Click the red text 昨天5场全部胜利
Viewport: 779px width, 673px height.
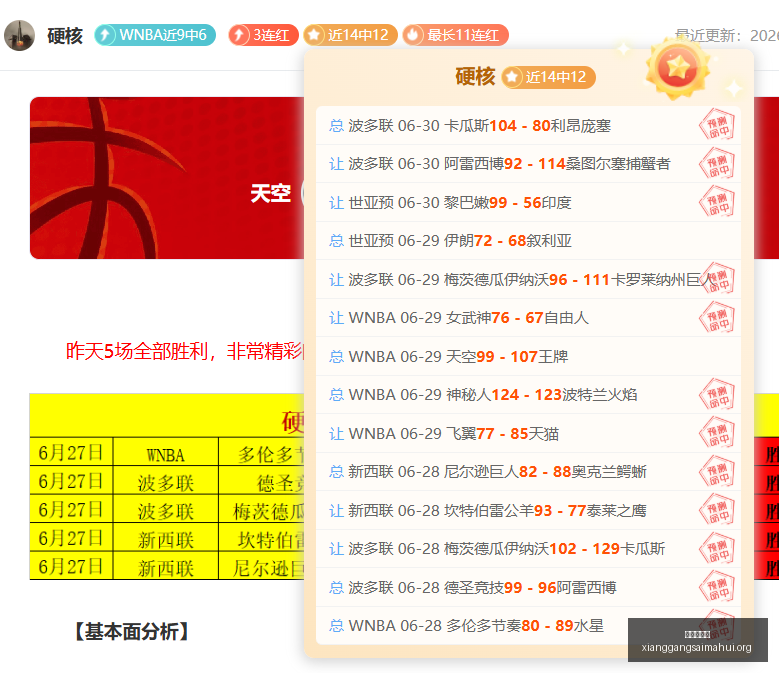(137, 351)
